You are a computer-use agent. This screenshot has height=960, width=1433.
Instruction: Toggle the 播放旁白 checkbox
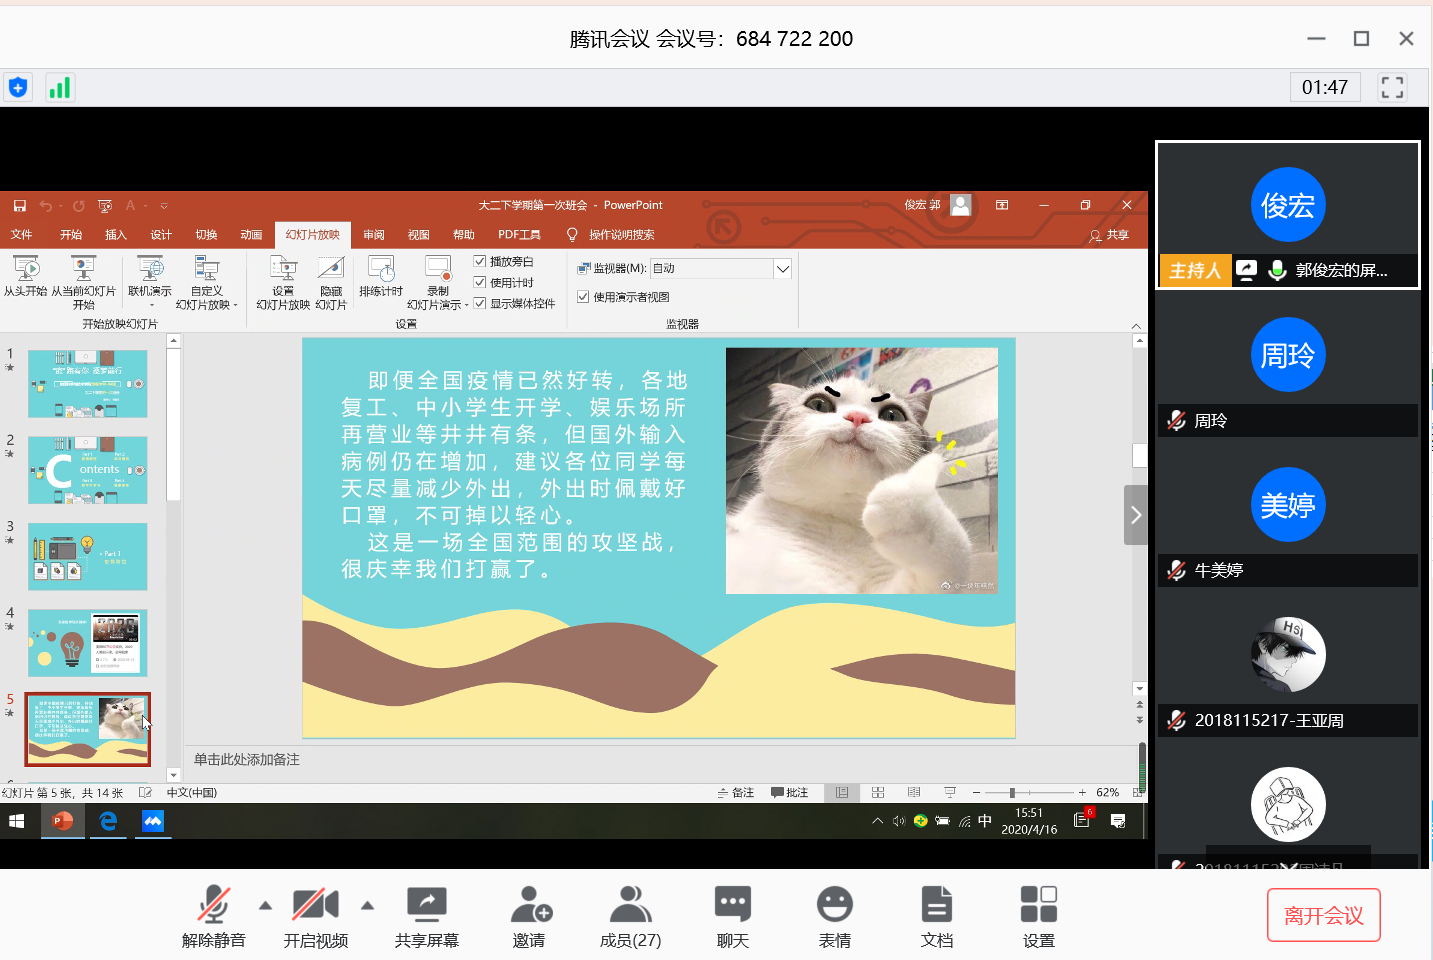(480, 261)
